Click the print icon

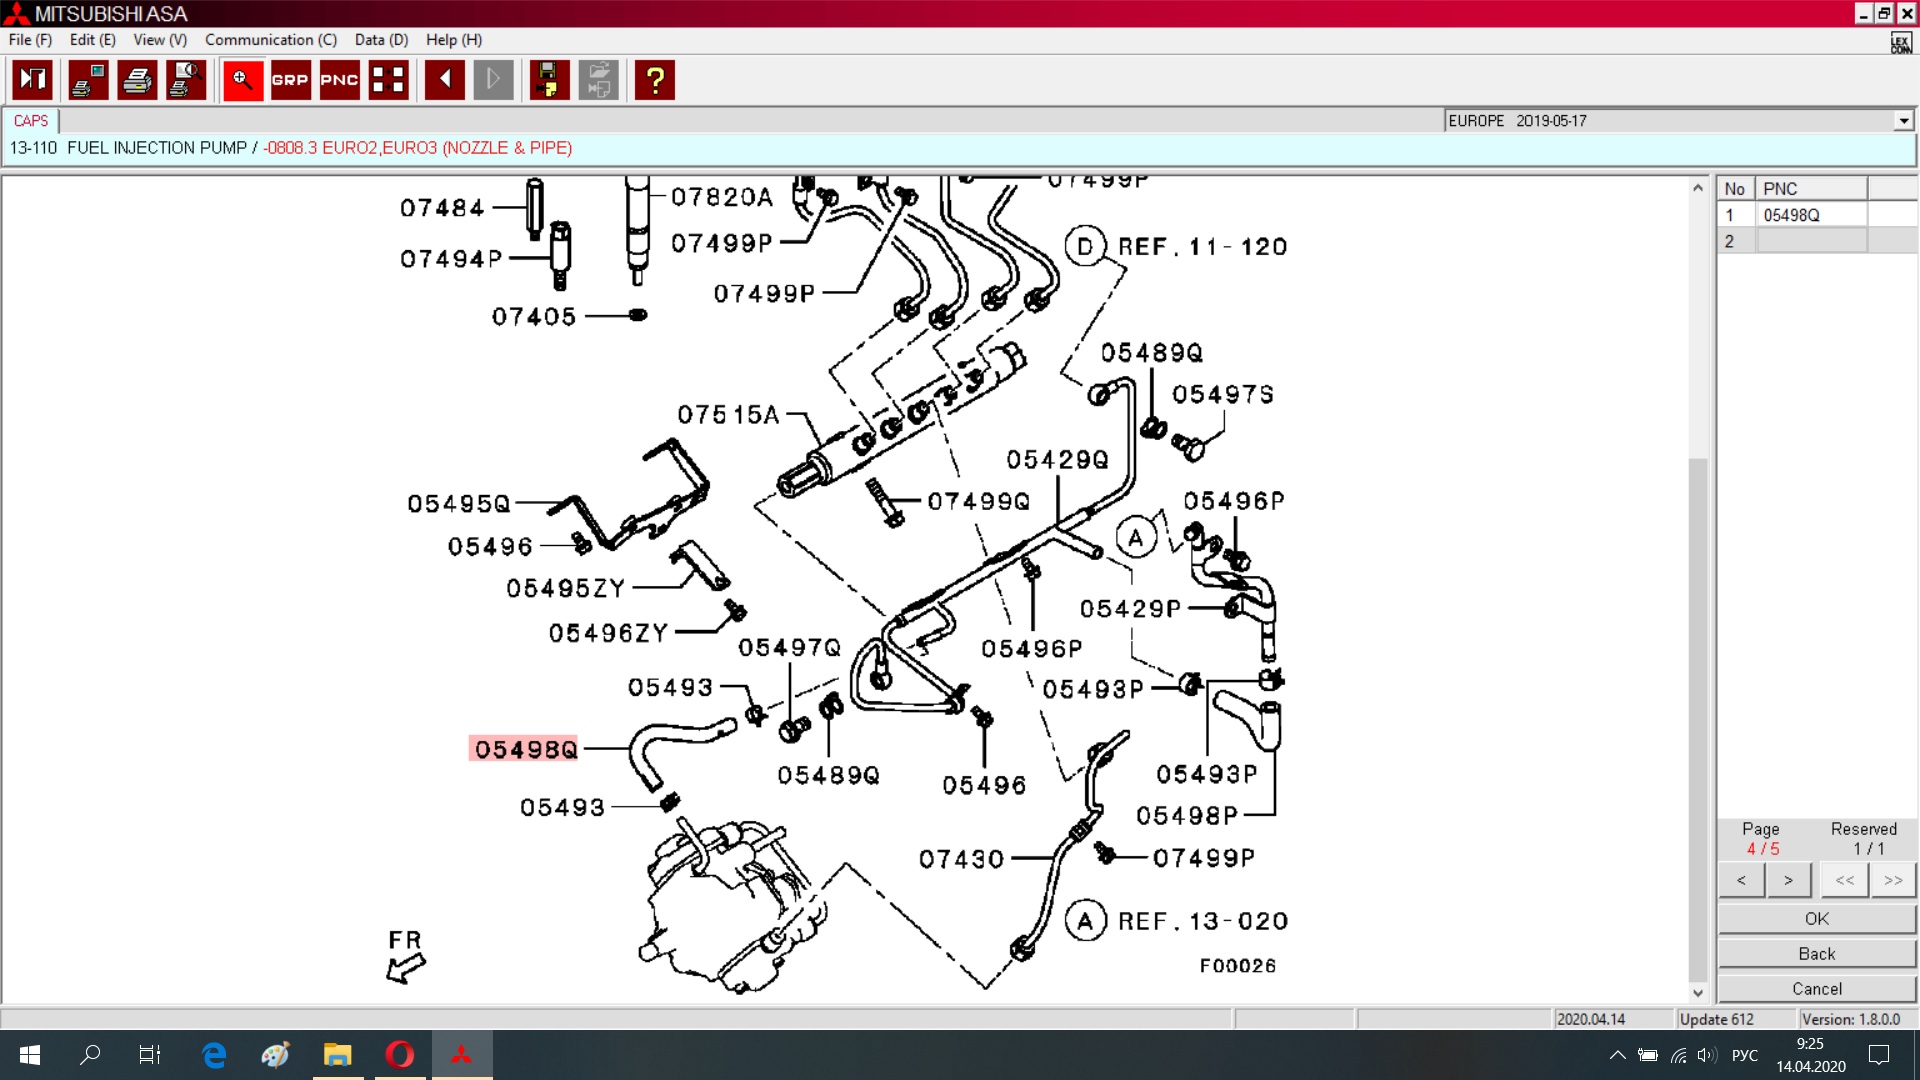(137, 80)
